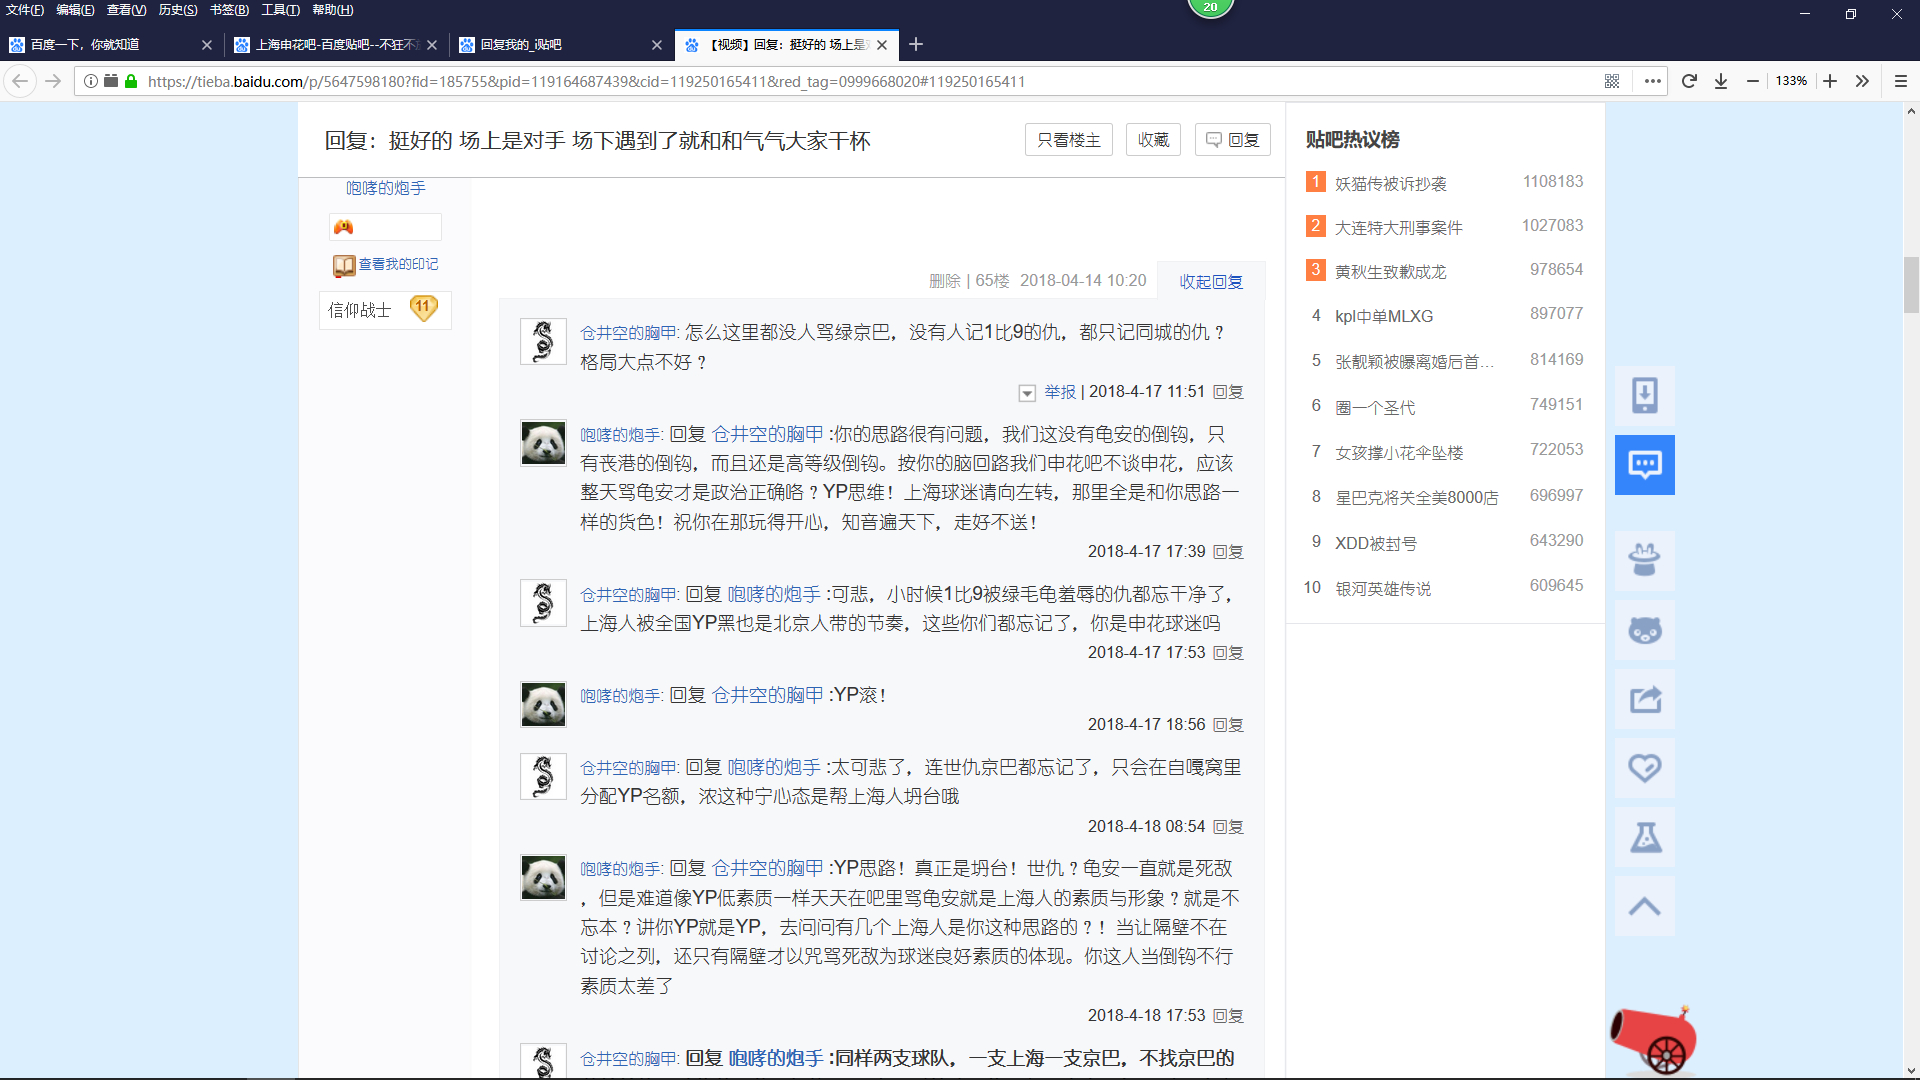Viewport: 1920px width, 1080px height.
Task: Click the mobile download icon in the right sidebar
Action: (x=1645, y=395)
